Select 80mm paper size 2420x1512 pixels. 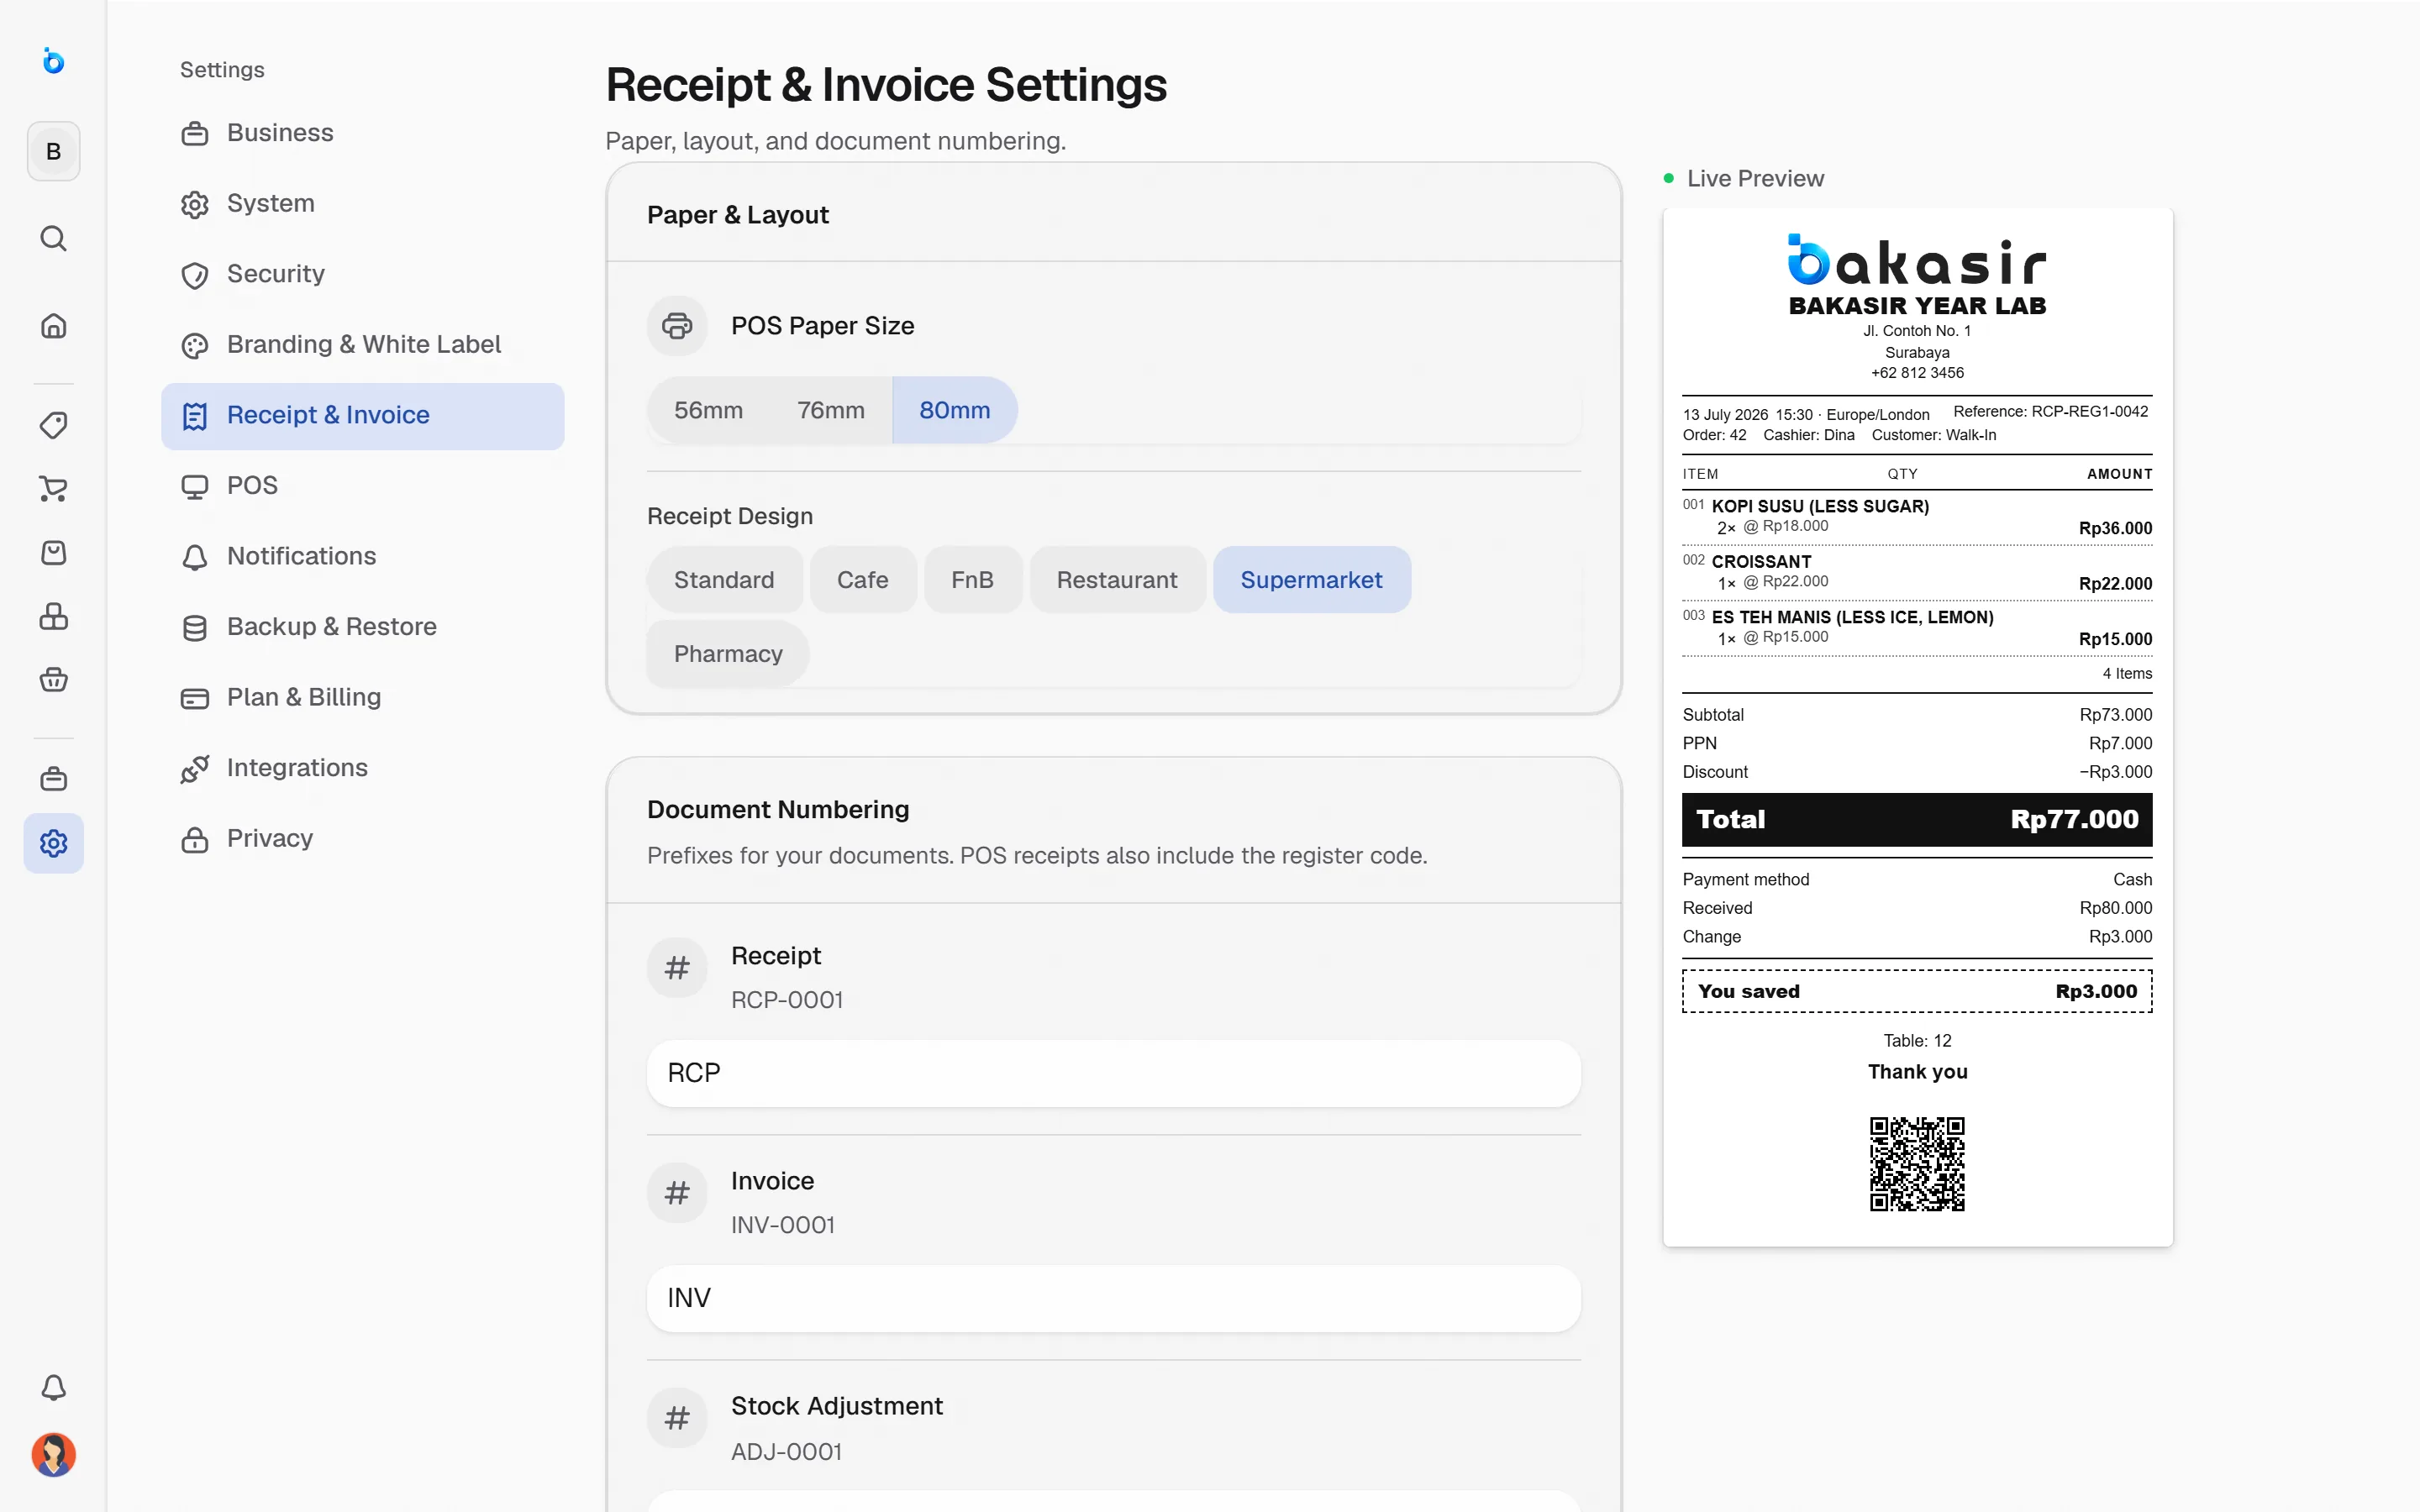[954, 410]
